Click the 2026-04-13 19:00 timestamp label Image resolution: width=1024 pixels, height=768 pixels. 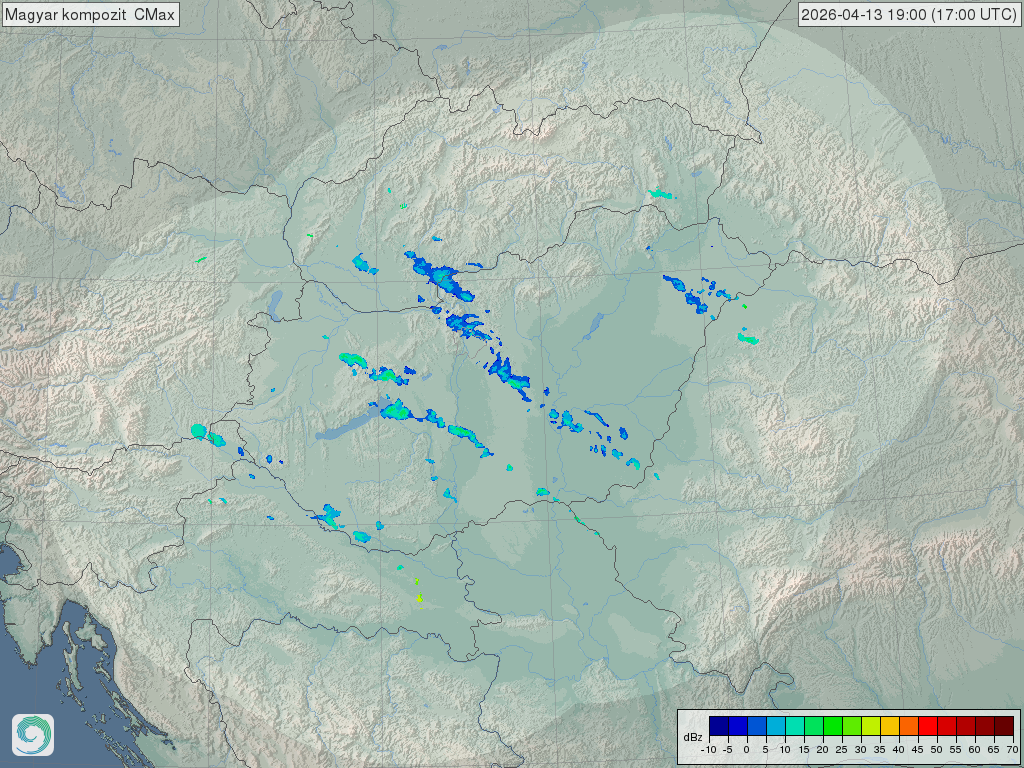point(909,15)
